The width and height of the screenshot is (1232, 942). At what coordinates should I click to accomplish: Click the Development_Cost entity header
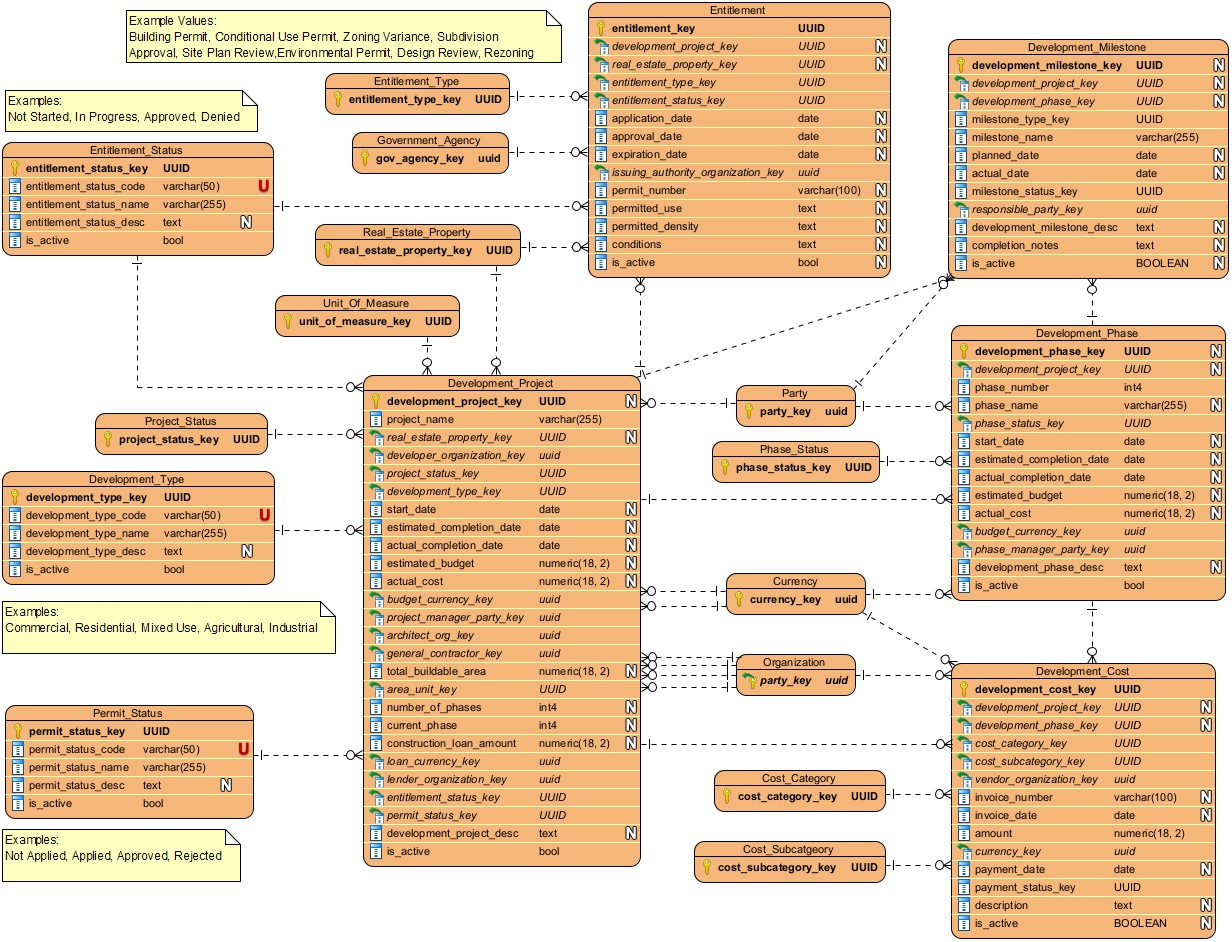1088,671
